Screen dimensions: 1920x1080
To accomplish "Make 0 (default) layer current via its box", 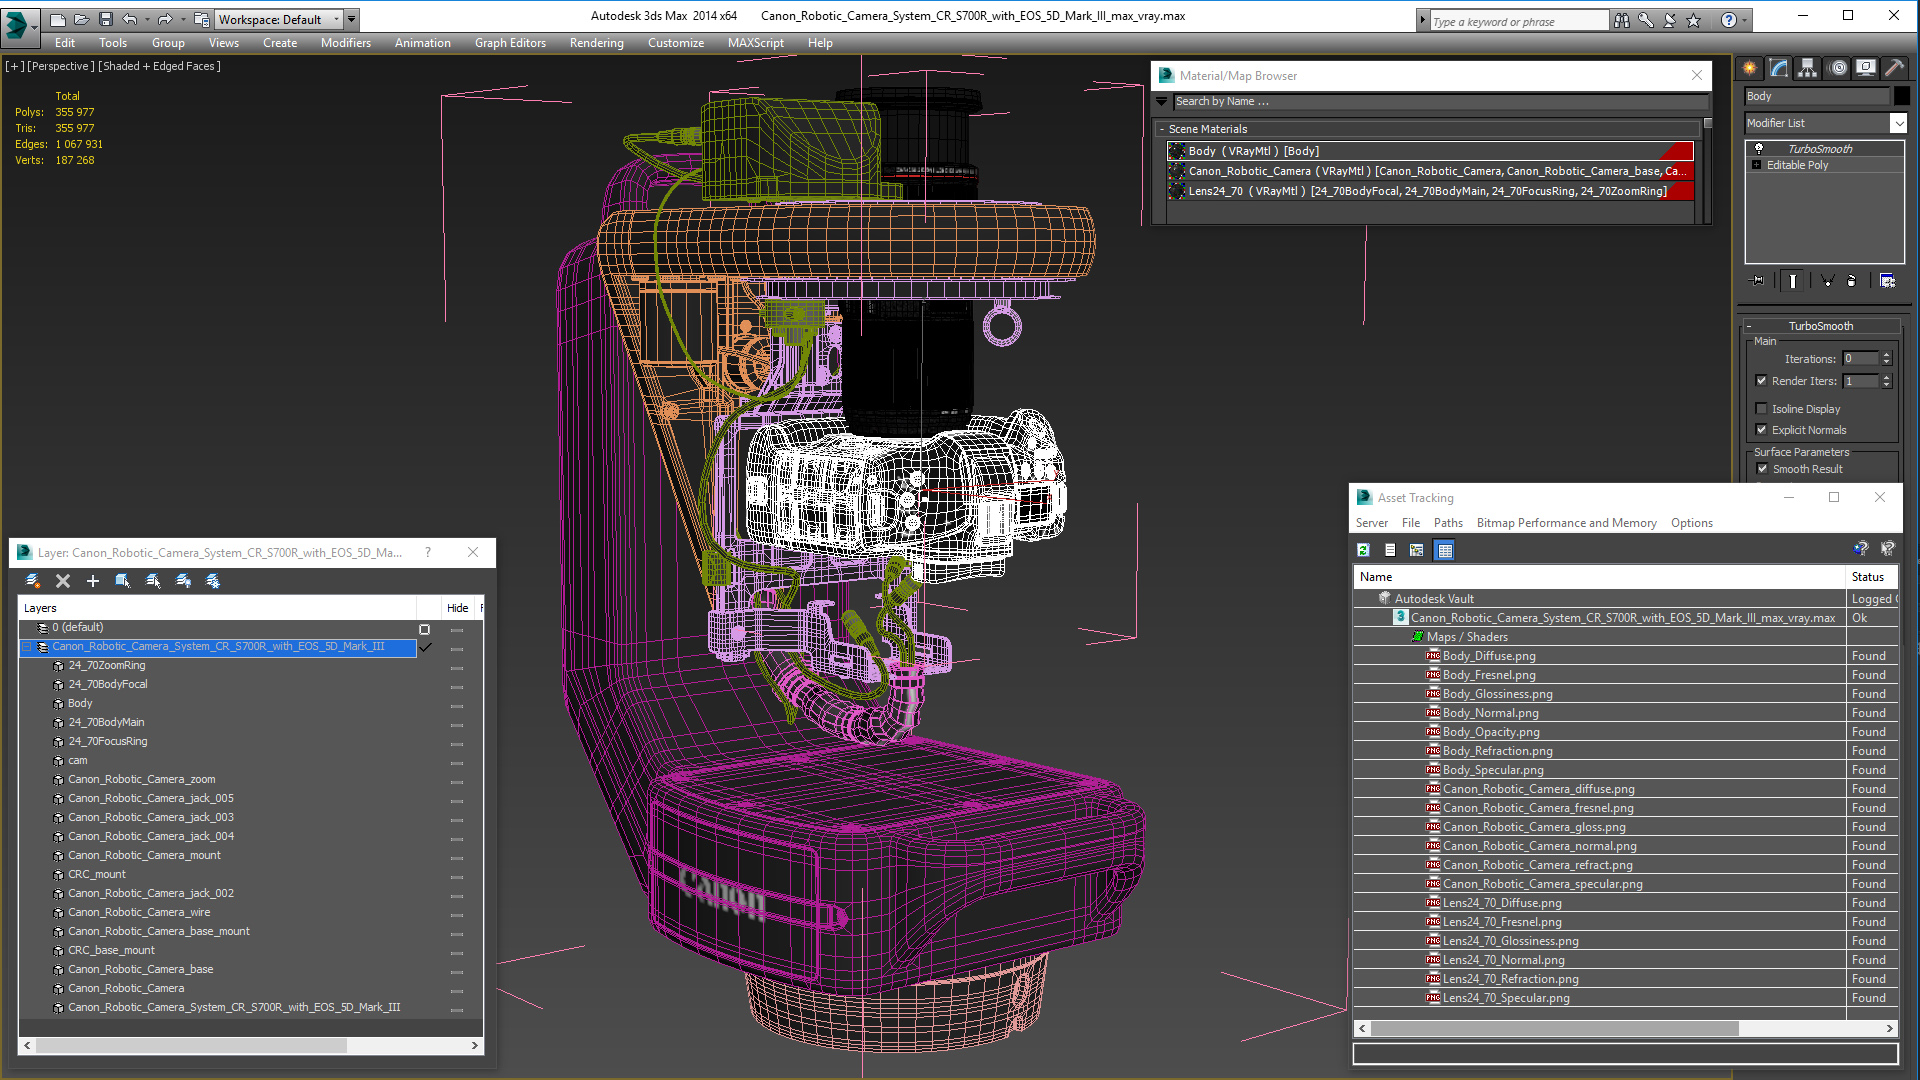I will click(424, 629).
